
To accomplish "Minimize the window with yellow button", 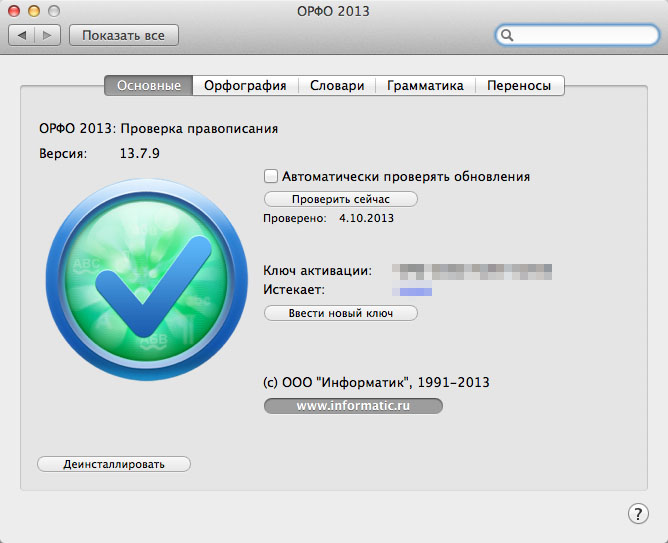I will (34, 11).
